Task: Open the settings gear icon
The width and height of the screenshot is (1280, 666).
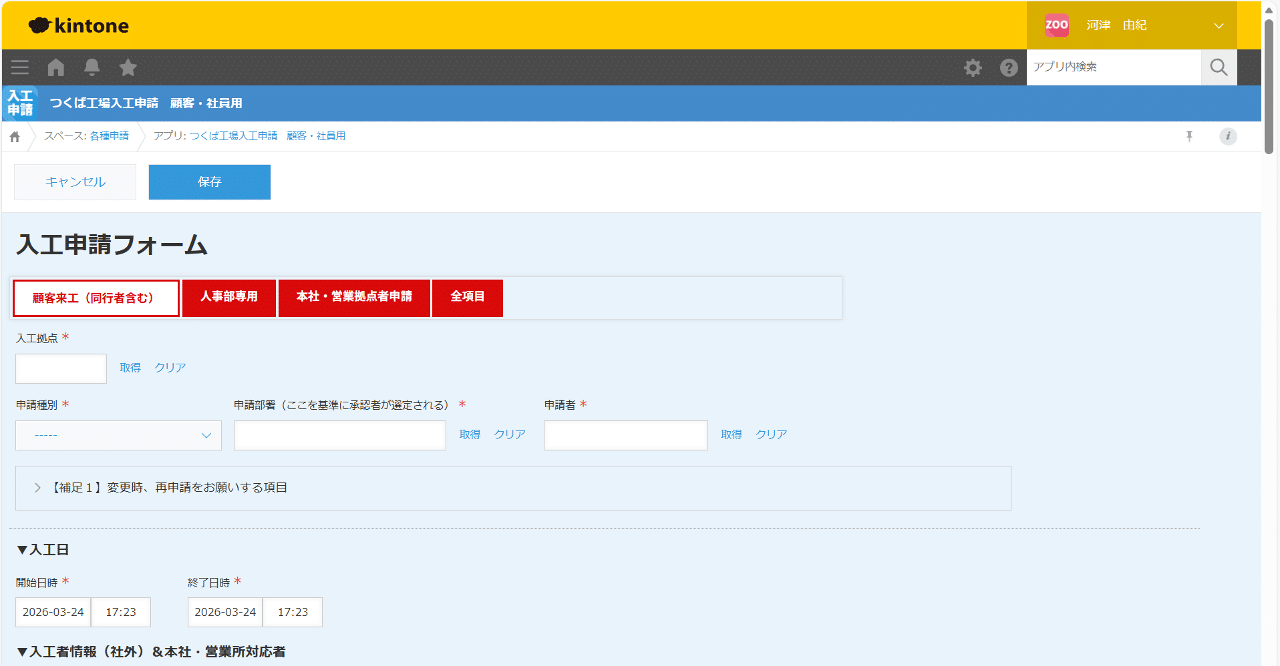Action: [x=972, y=68]
